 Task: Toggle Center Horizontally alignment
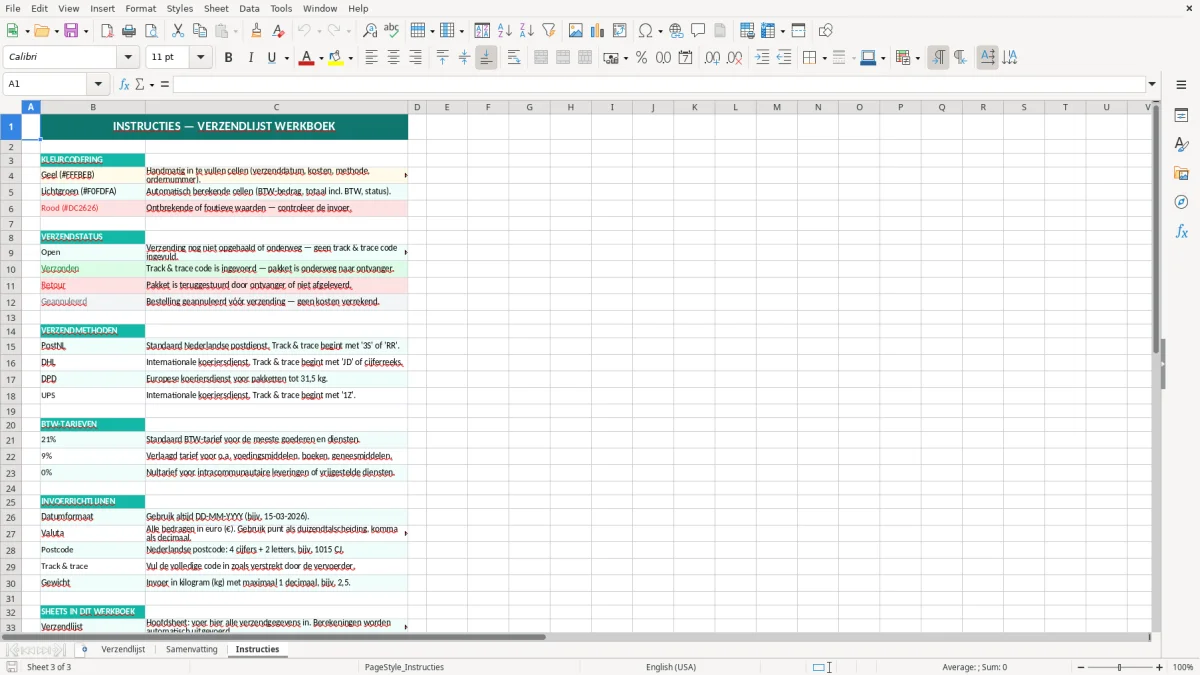pos(393,58)
